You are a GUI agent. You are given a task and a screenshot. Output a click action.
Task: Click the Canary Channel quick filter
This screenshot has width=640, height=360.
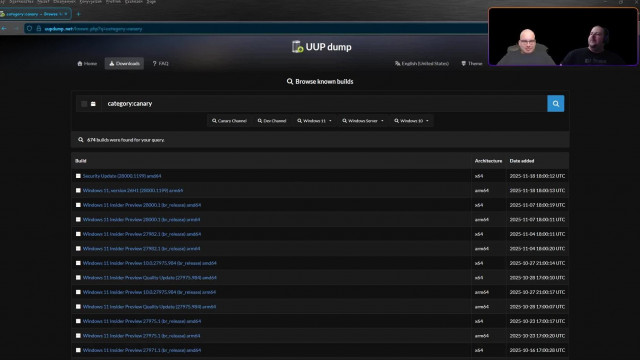229,121
